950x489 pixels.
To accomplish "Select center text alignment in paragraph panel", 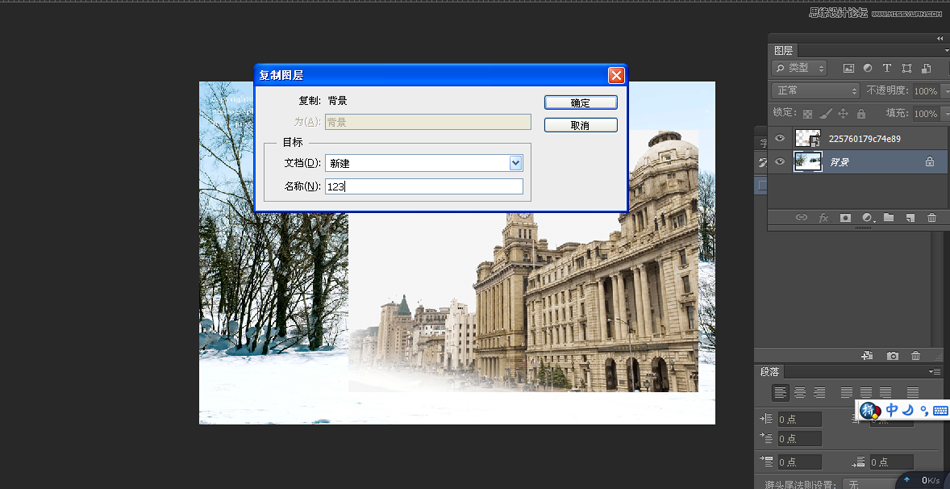I will click(800, 393).
